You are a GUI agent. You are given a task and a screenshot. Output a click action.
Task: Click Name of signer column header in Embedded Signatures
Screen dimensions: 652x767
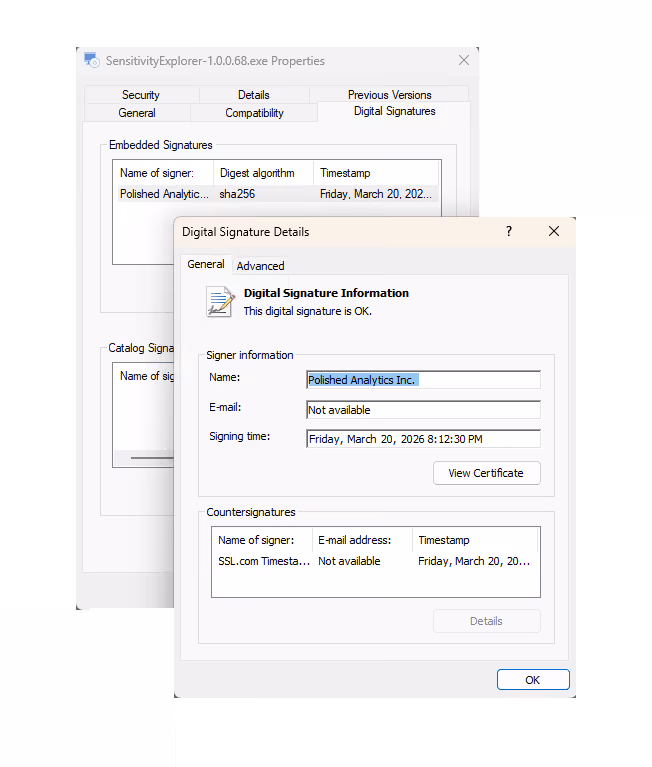click(x=163, y=173)
